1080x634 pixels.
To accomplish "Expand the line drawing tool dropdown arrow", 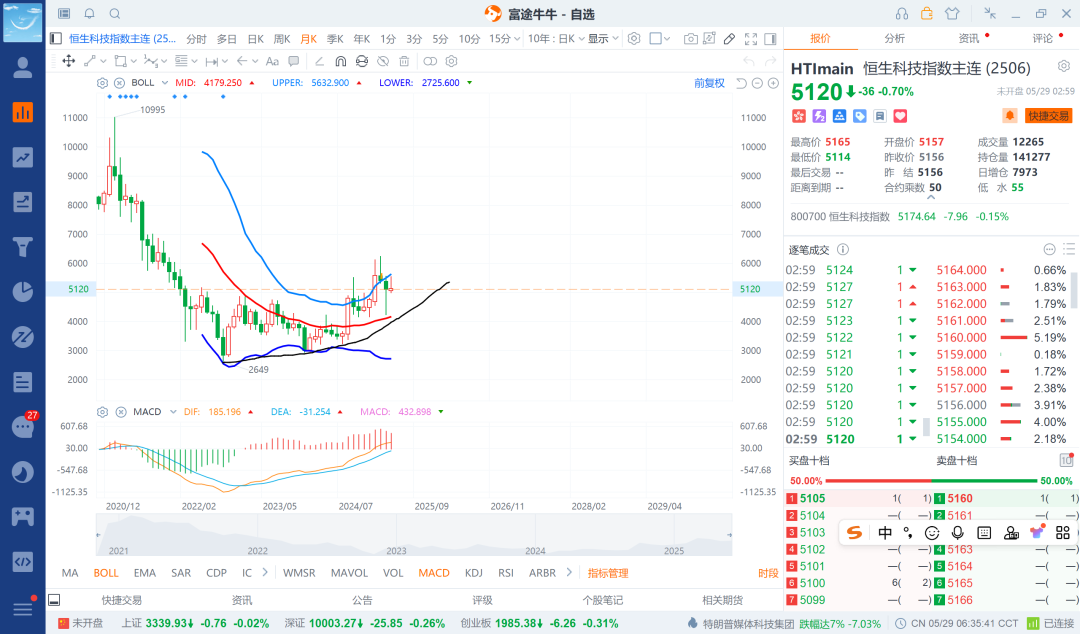I will pos(104,61).
